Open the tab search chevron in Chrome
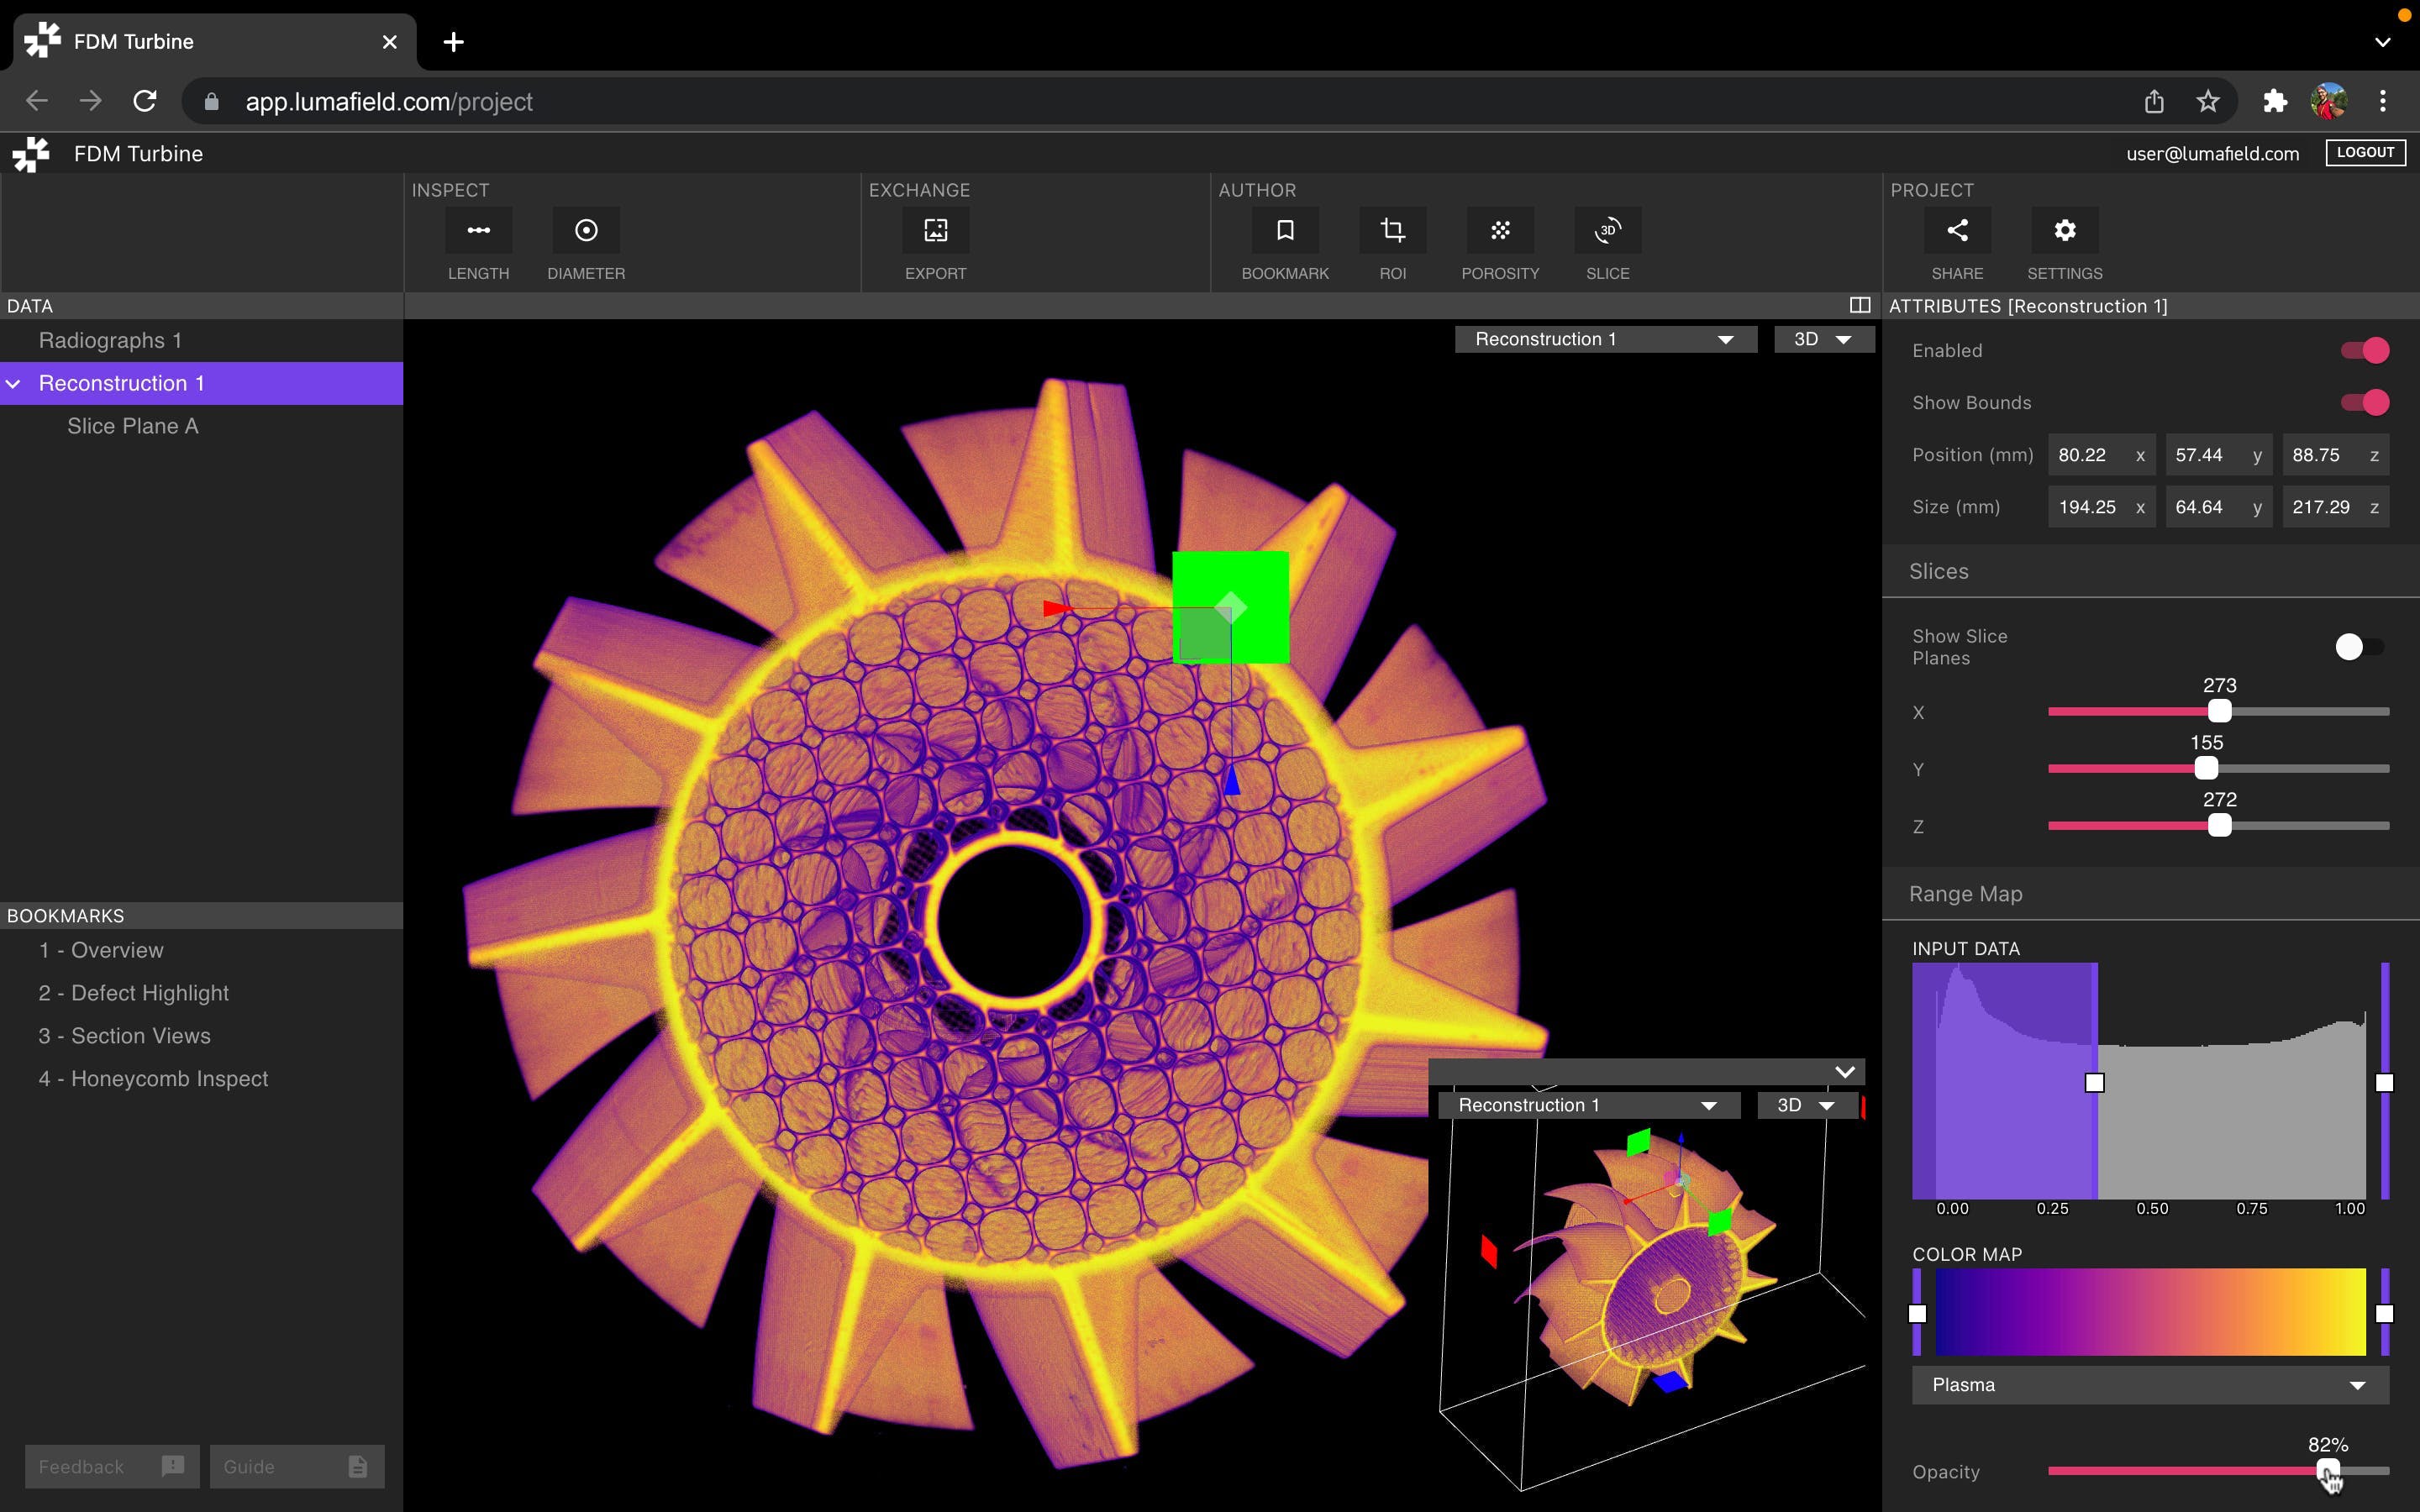The image size is (2420, 1512). coord(2383,42)
